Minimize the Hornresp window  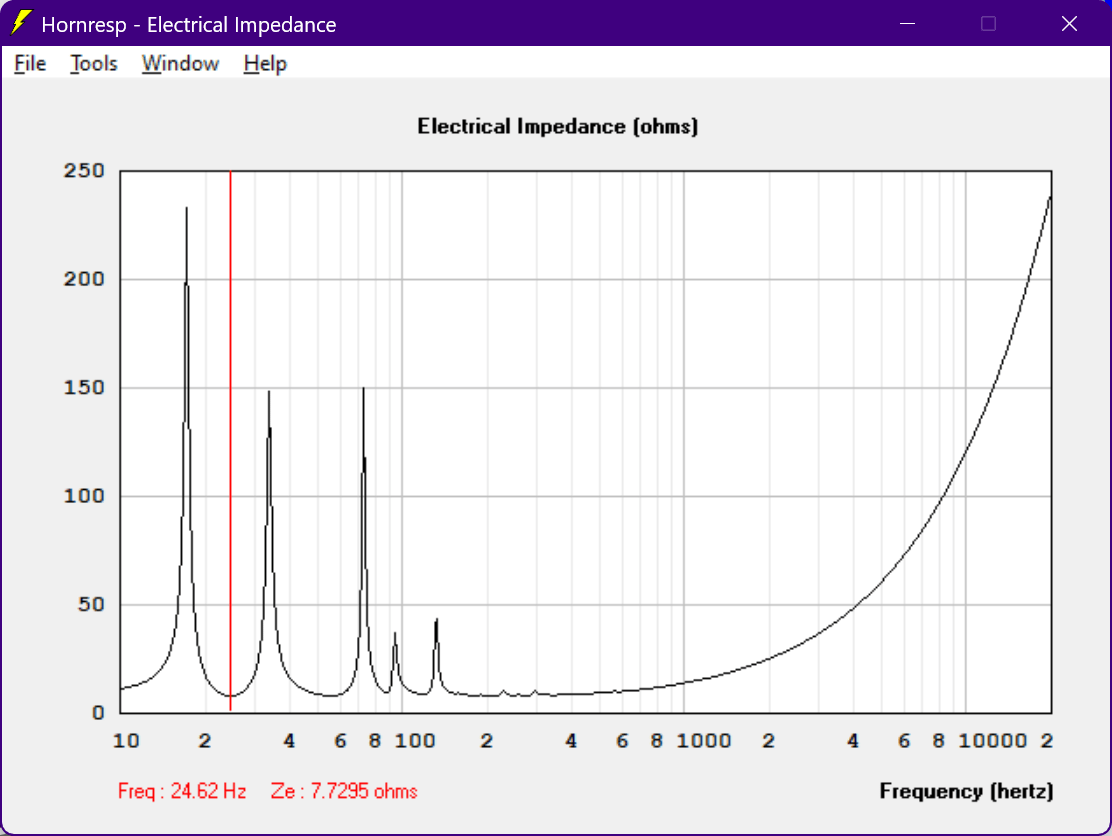click(x=907, y=23)
